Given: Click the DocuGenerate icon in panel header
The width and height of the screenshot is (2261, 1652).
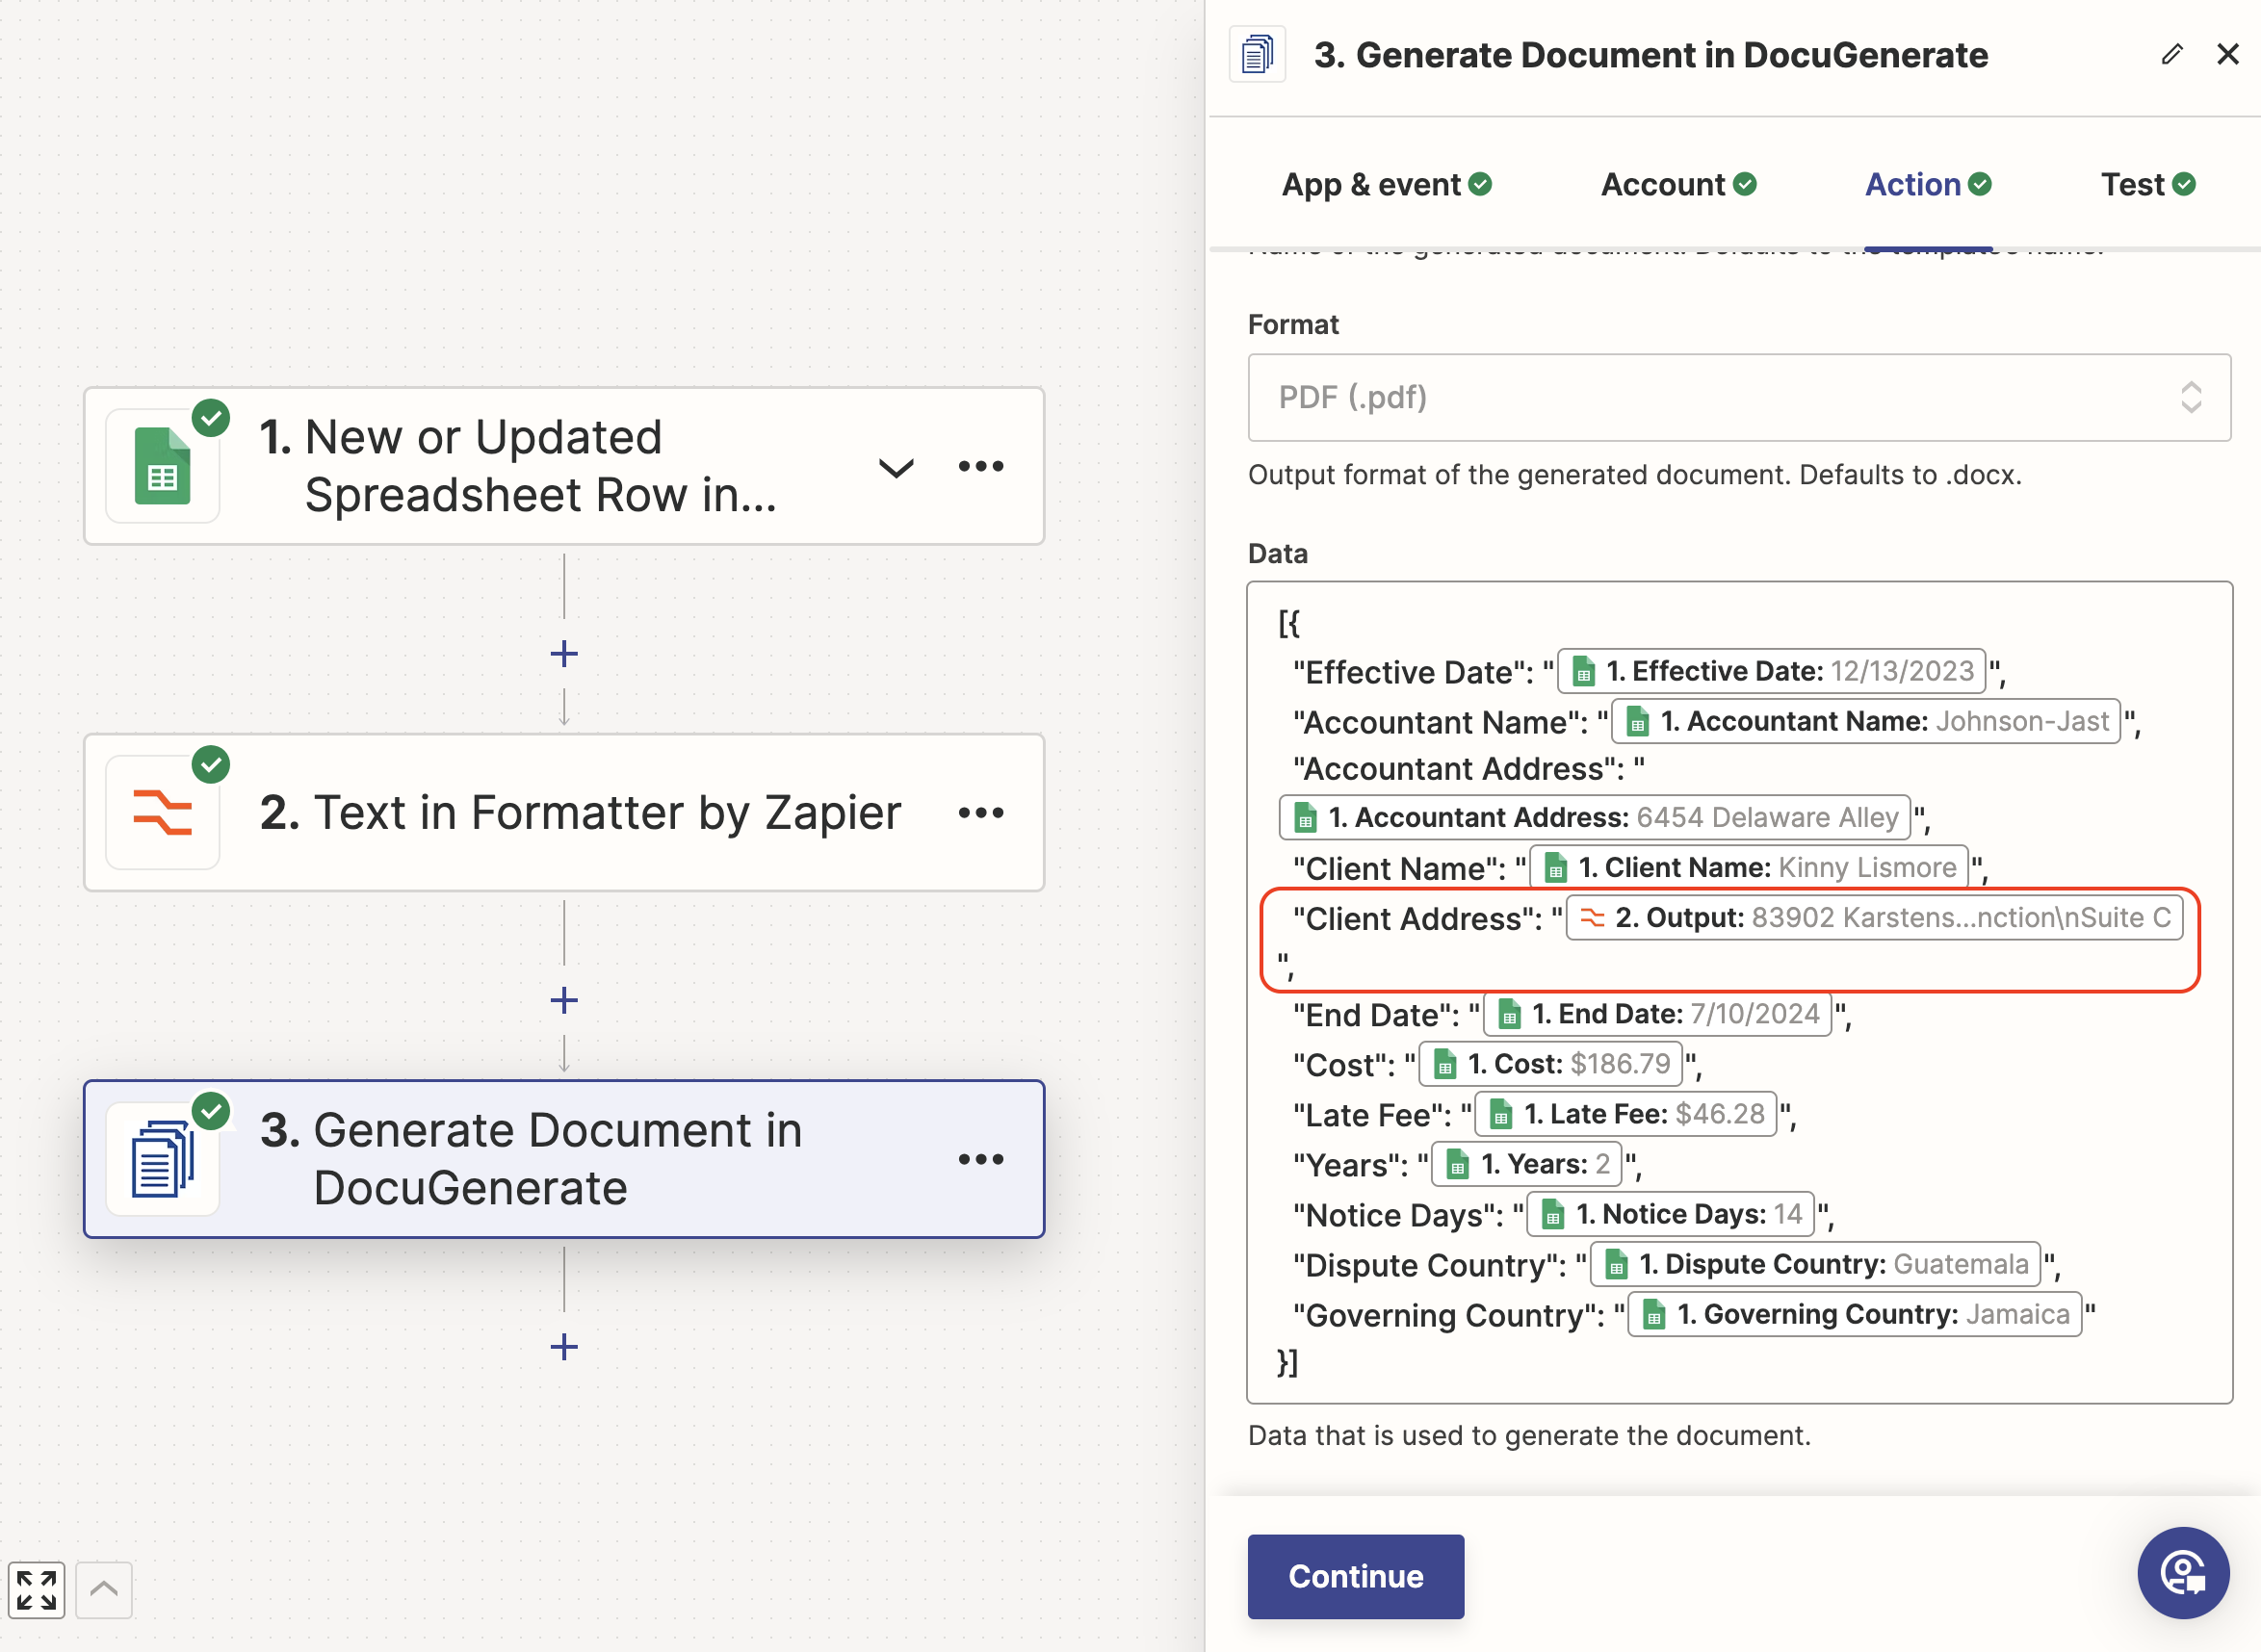Looking at the screenshot, I should (x=1257, y=54).
